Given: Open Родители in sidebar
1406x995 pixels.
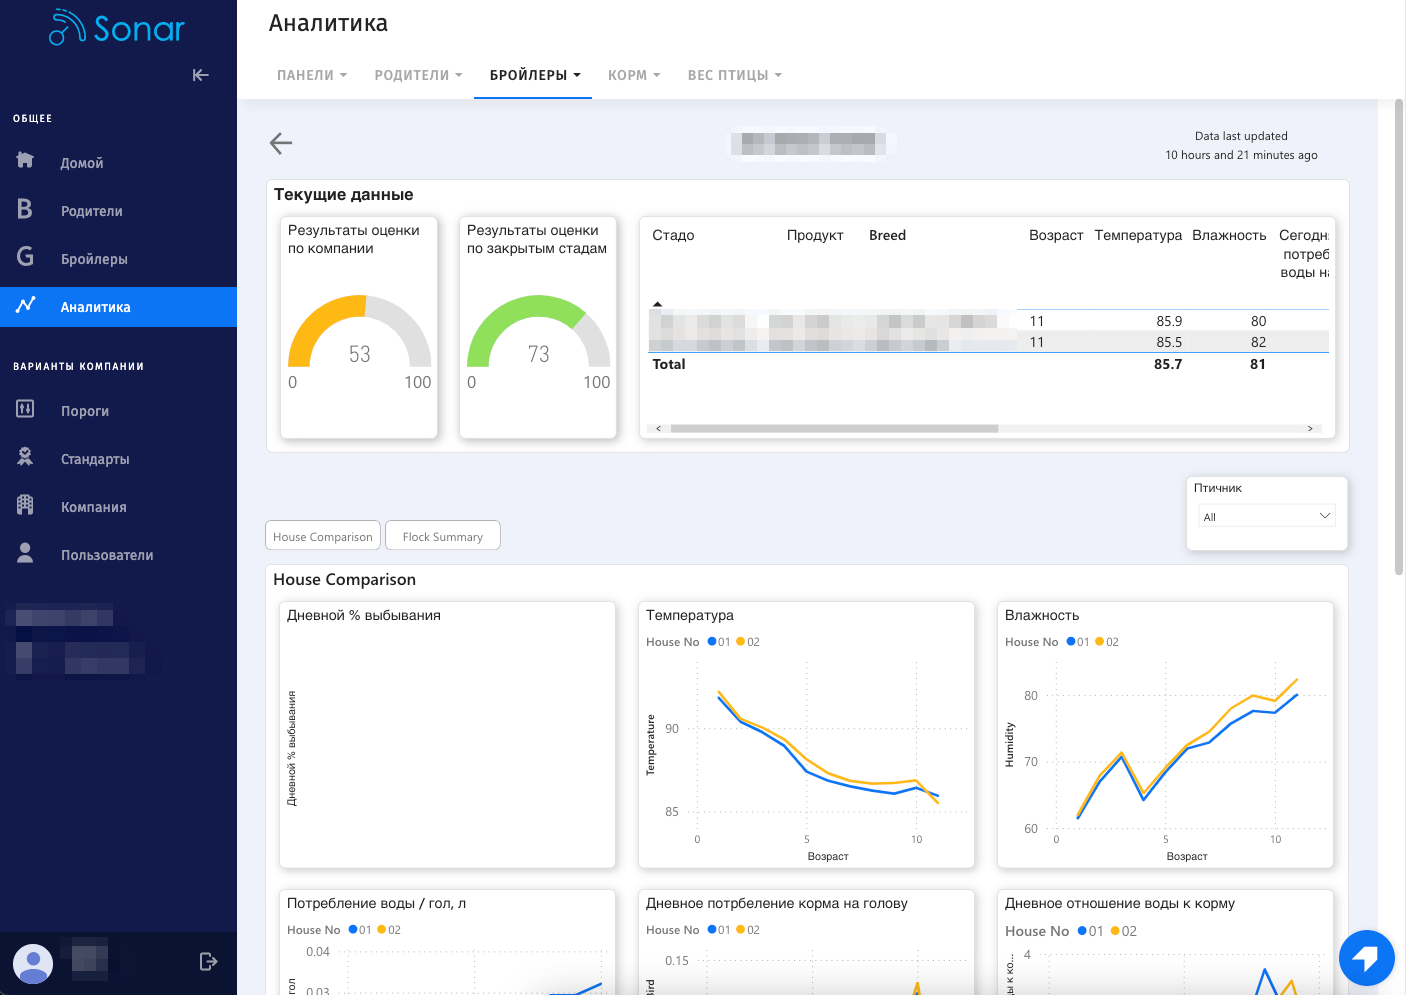Looking at the screenshot, I should coord(92,211).
